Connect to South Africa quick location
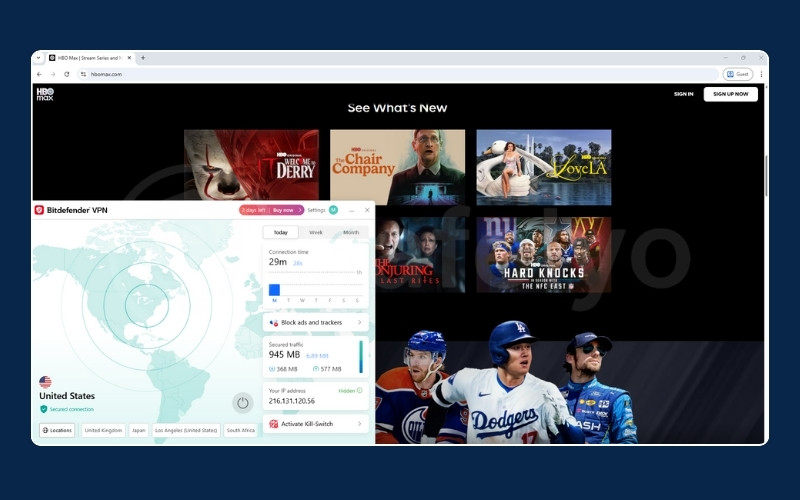The height and width of the screenshot is (500, 800). pos(241,430)
